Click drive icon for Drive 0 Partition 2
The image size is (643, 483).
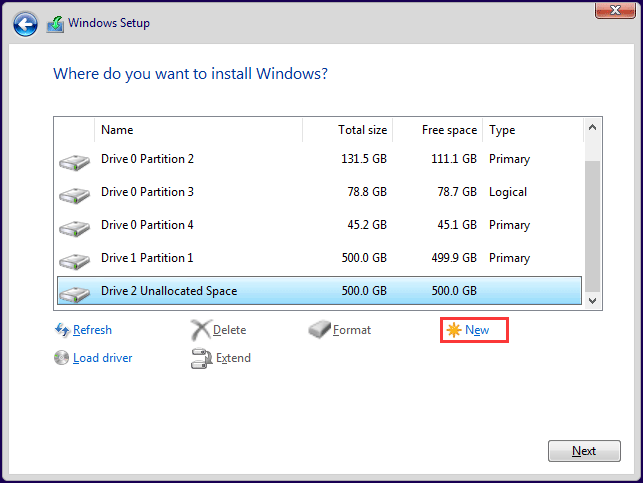74,162
